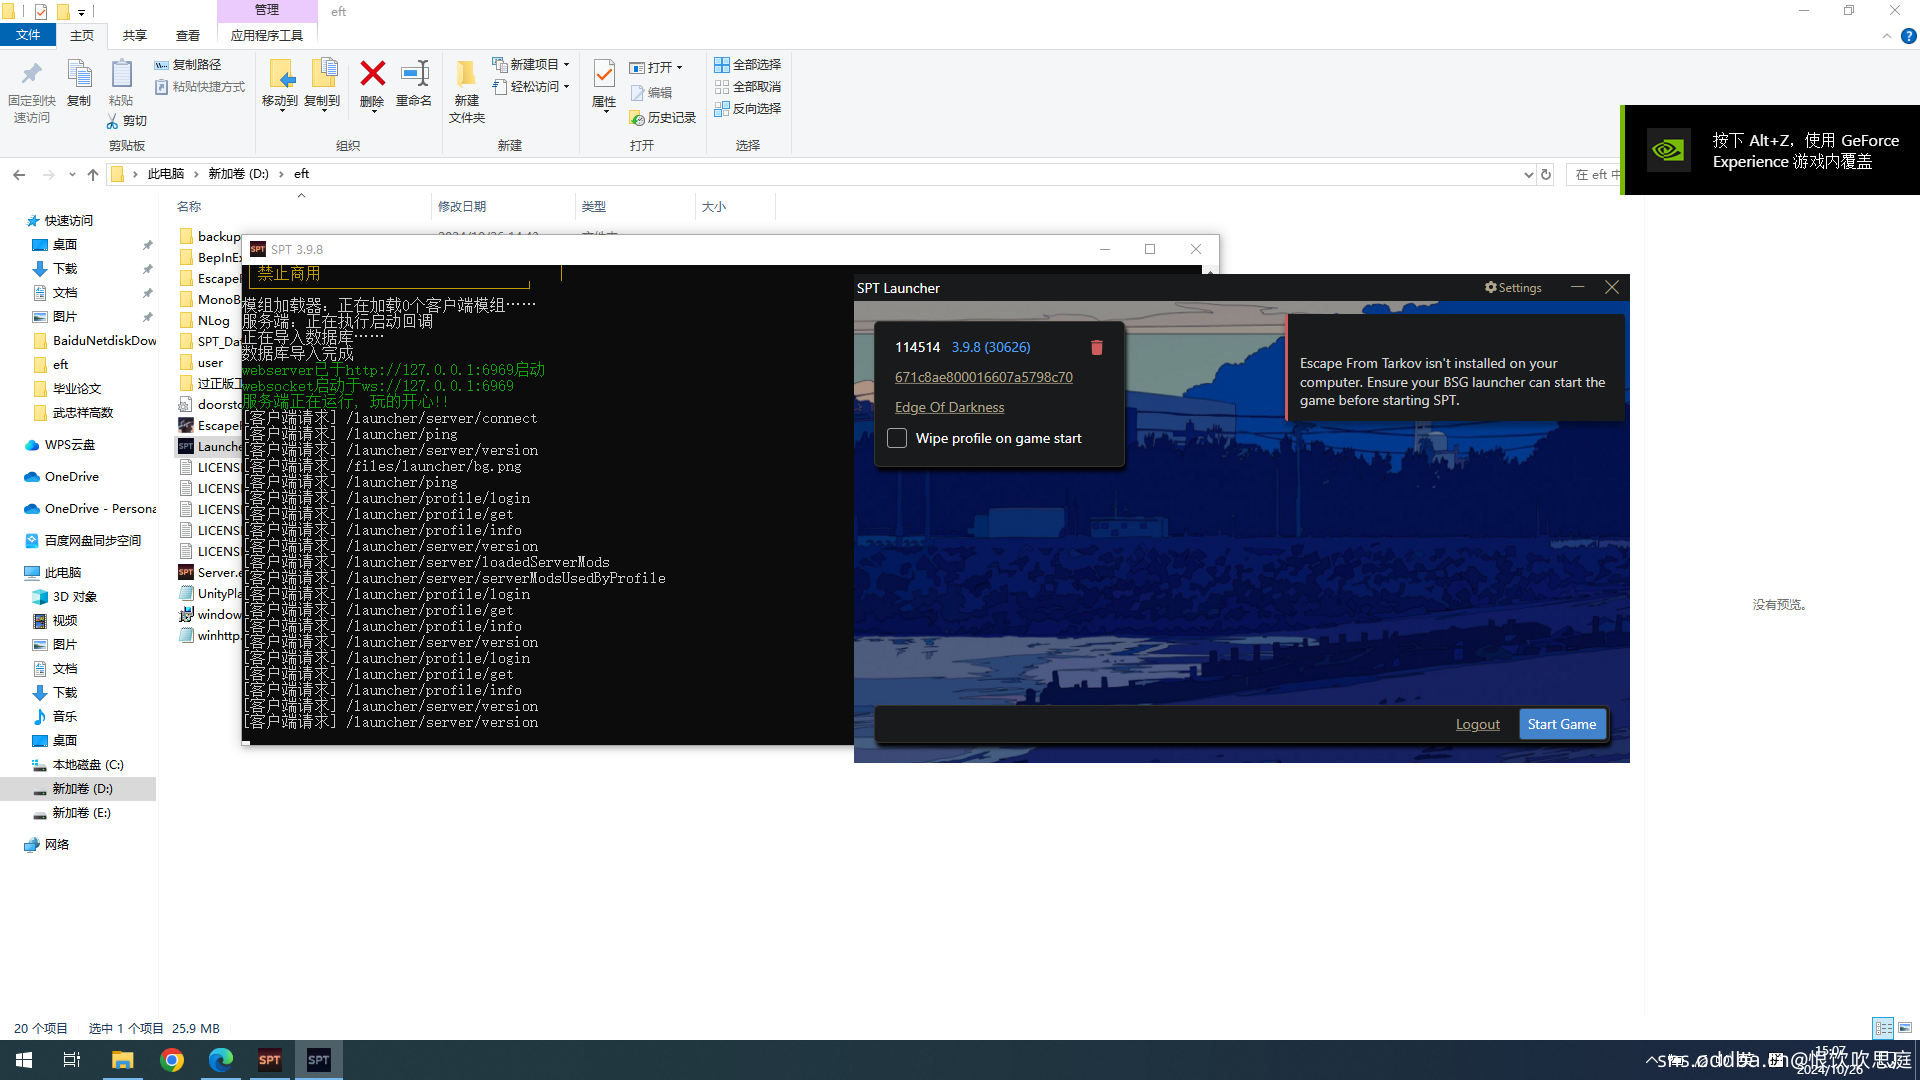
Task: Switch to details view layout icon
Action: click(x=1883, y=1028)
